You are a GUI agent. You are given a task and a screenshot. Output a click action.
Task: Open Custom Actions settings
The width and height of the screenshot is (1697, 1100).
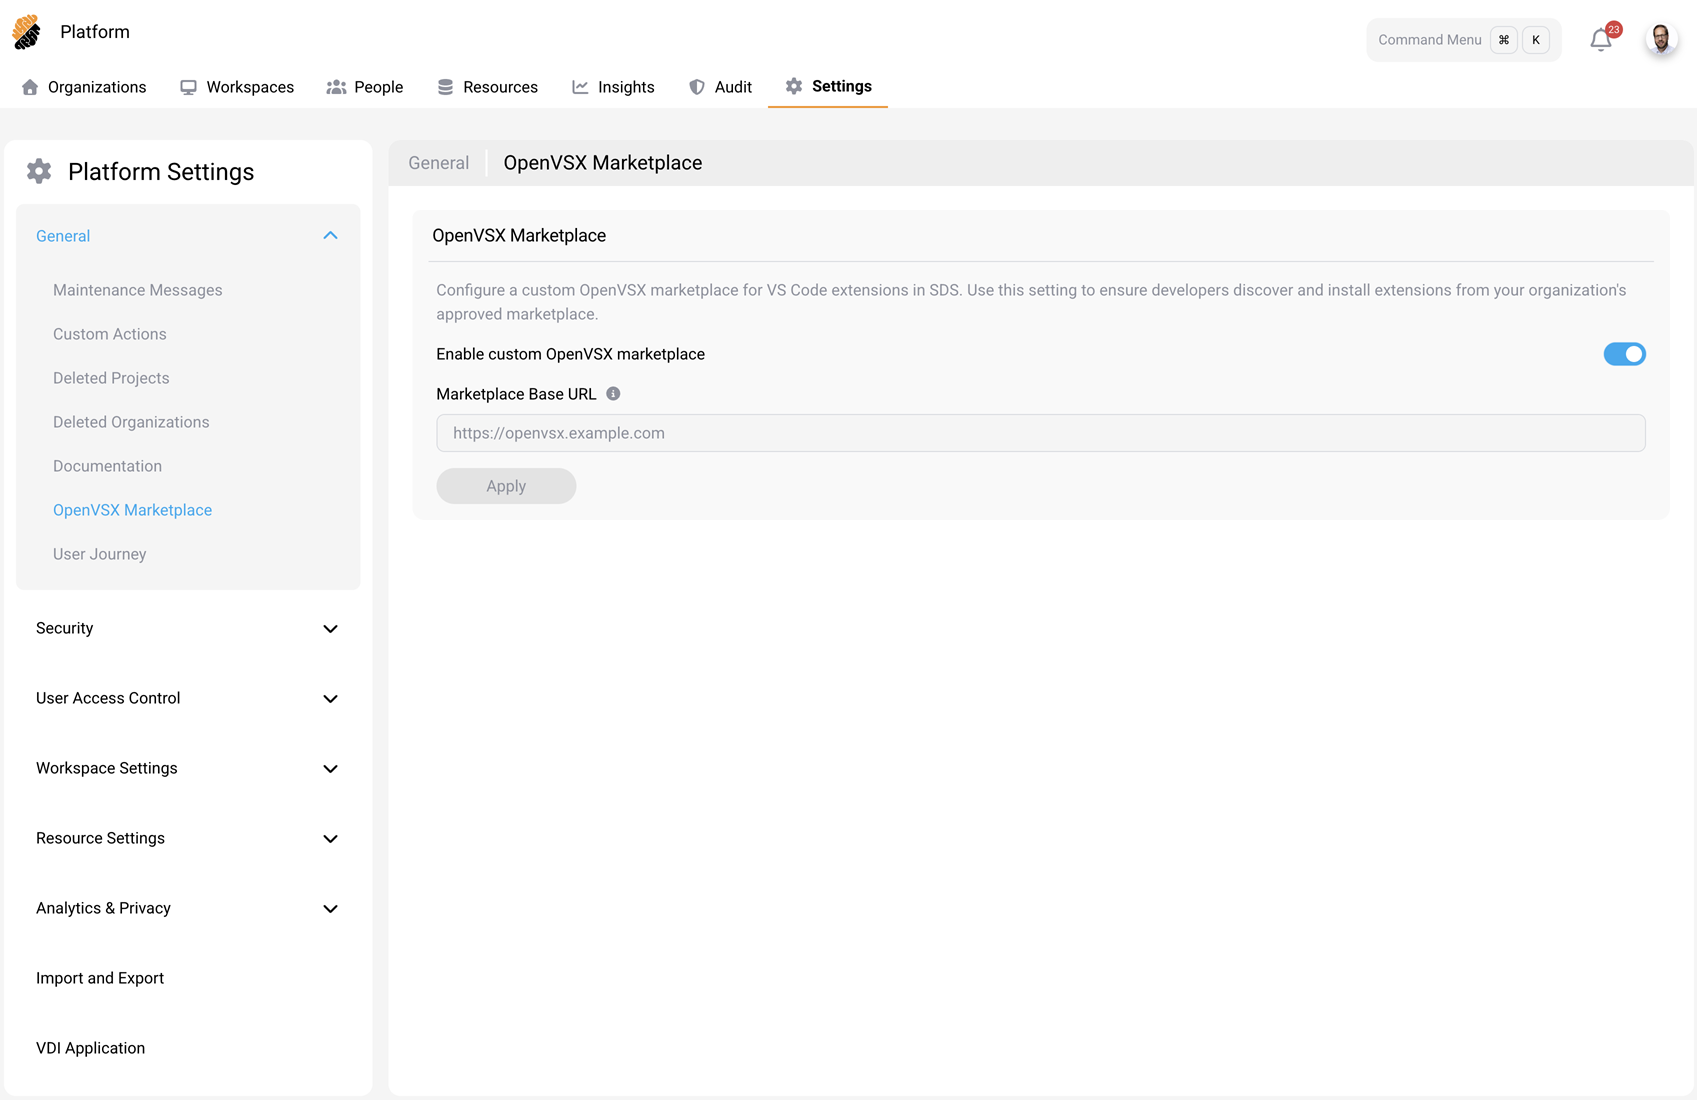[110, 334]
